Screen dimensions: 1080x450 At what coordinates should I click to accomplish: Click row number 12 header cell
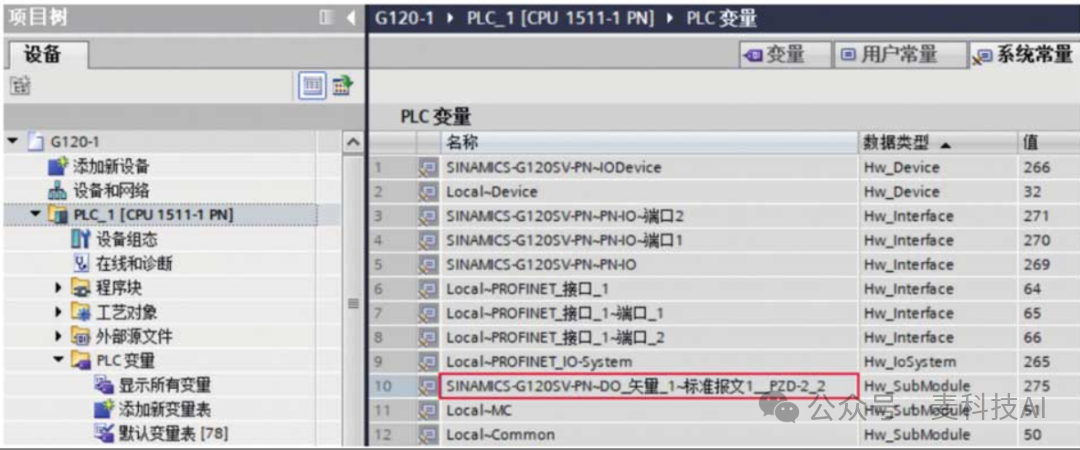(392, 435)
